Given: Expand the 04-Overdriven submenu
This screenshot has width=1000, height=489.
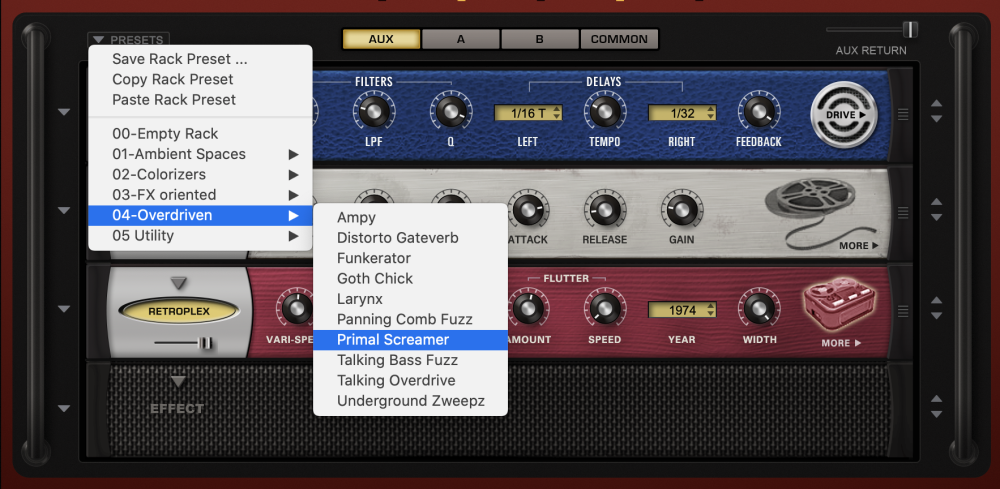Looking at the screenshot, I should point(200,215).
